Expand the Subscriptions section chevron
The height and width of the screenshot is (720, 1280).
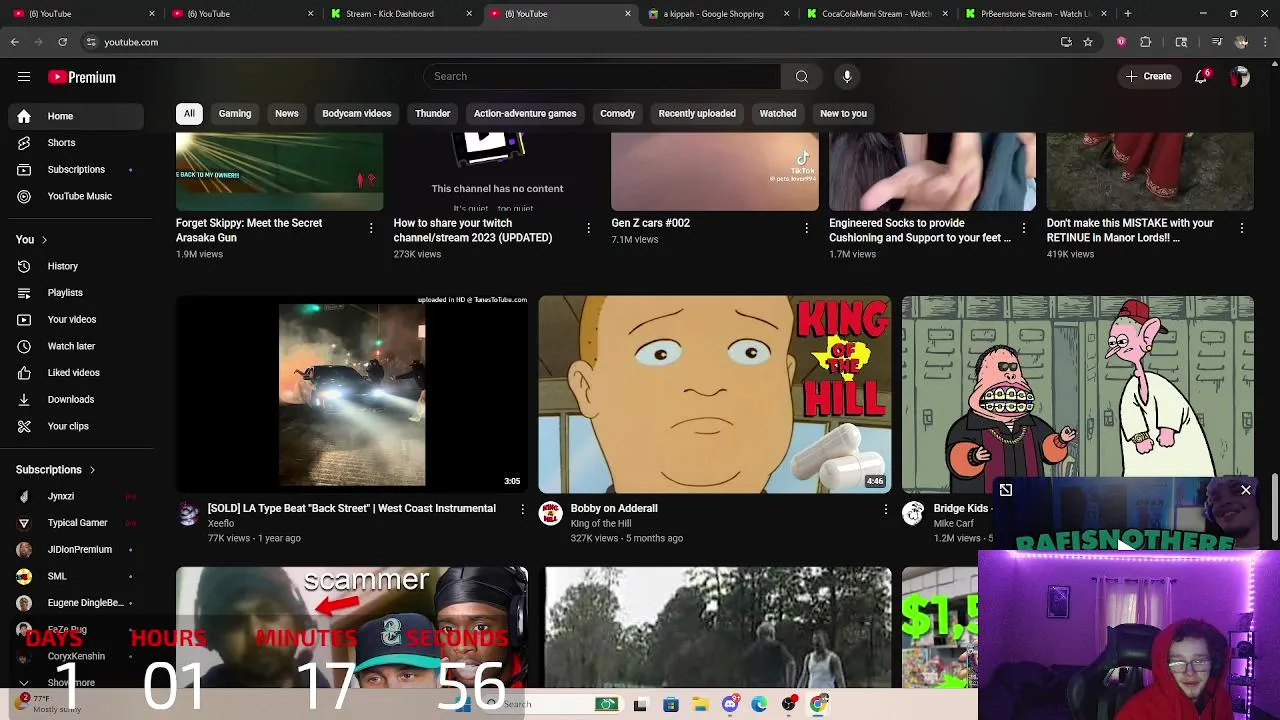(92, 470)
